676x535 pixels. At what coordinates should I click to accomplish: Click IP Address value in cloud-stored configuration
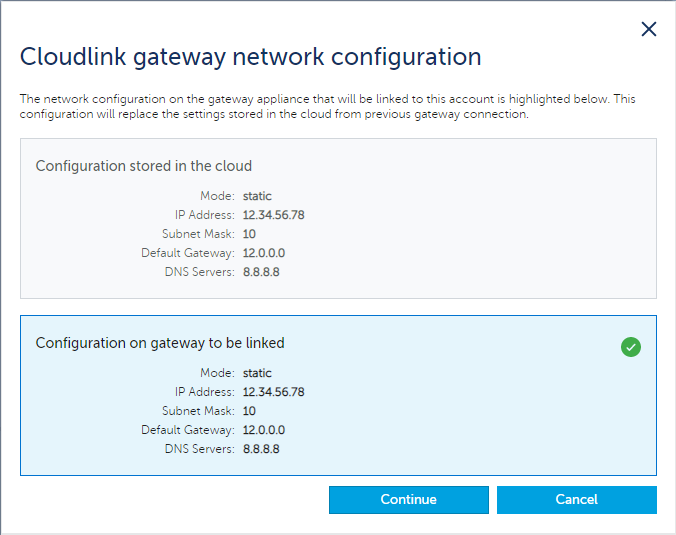[273, 215]
